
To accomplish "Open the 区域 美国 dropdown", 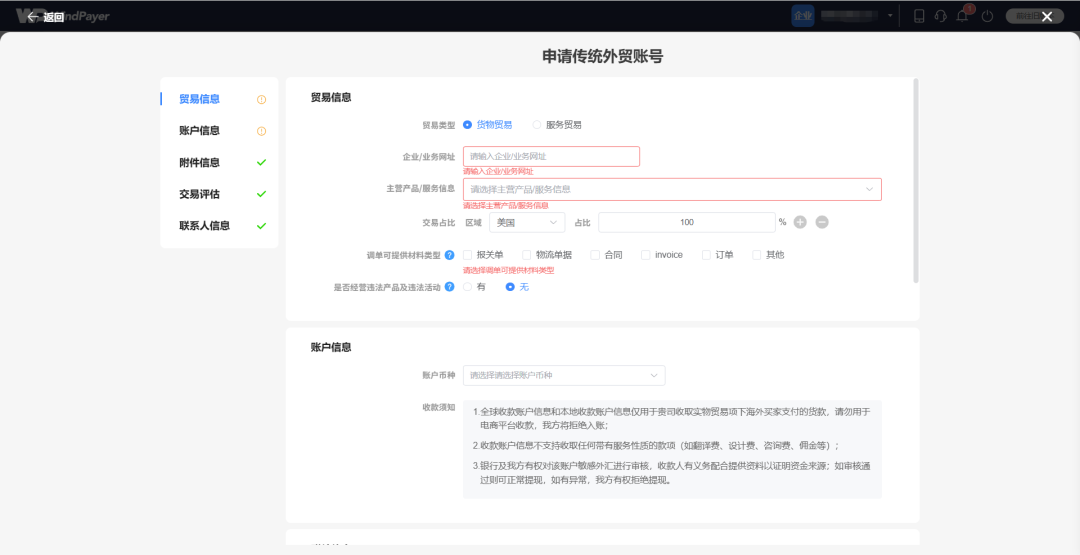I will [x=527, y=222].
